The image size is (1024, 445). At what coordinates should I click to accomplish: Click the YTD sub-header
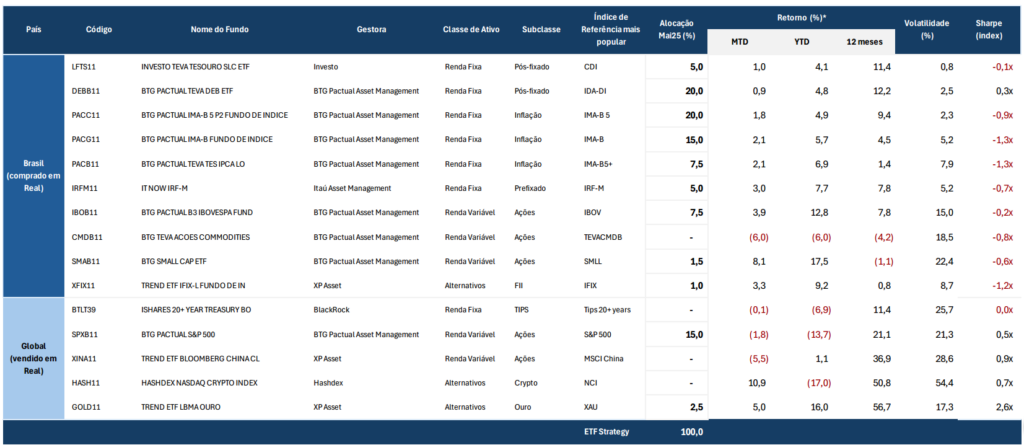[x=799, y=42]
